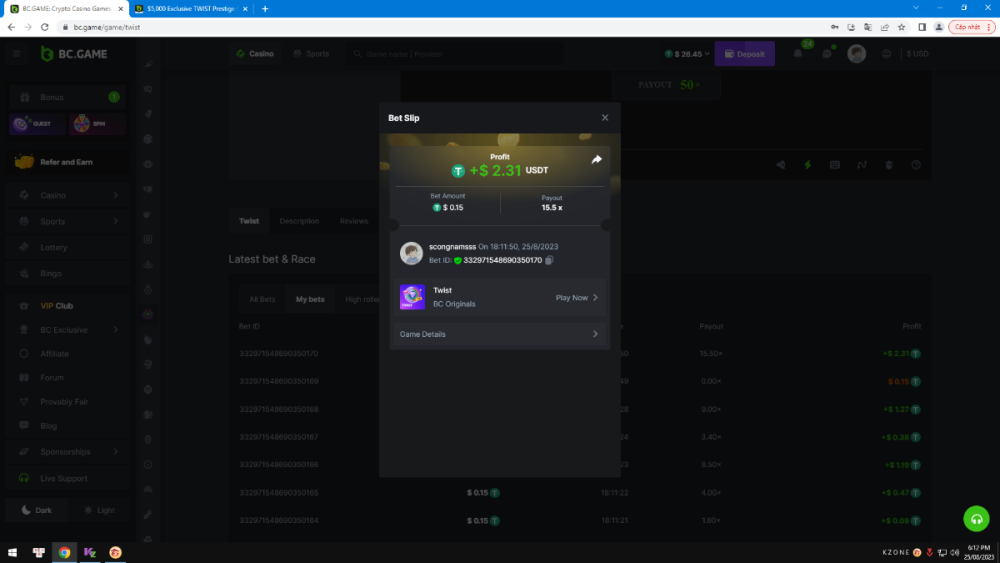Viewport: 1000px width, 563px height.
Task: Click the user profile avatar in the header
Action: coord(857,54)
